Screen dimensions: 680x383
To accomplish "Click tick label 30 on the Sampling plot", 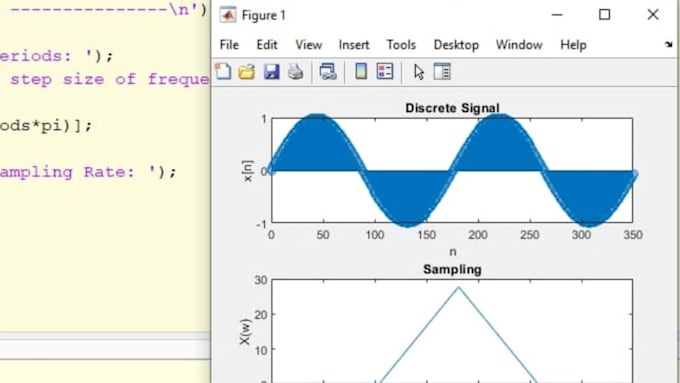I will click(261, 280).
